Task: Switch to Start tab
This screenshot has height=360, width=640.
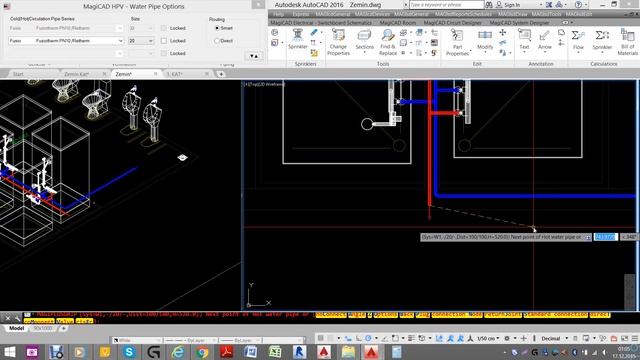Action: (x=18, y=74)
